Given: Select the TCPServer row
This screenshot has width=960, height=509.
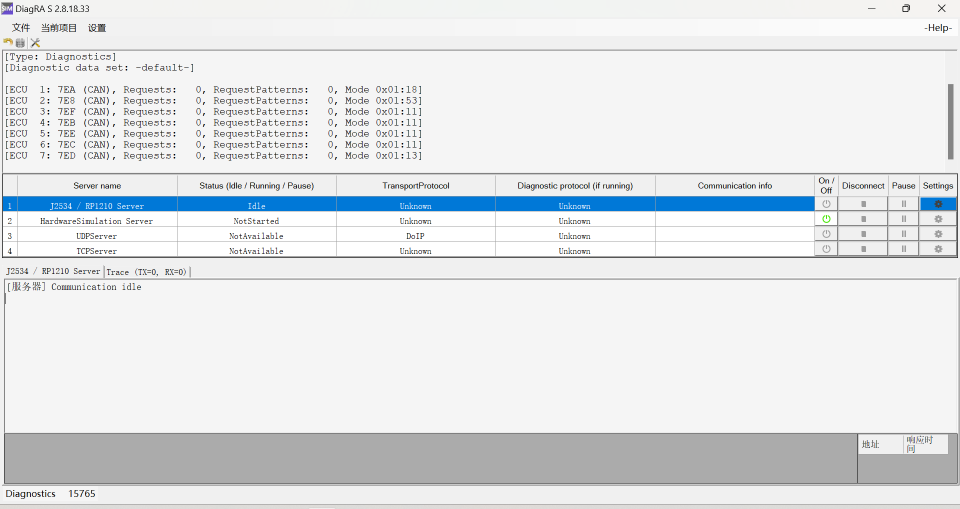Looking at the screenshot, I should 97,251.
